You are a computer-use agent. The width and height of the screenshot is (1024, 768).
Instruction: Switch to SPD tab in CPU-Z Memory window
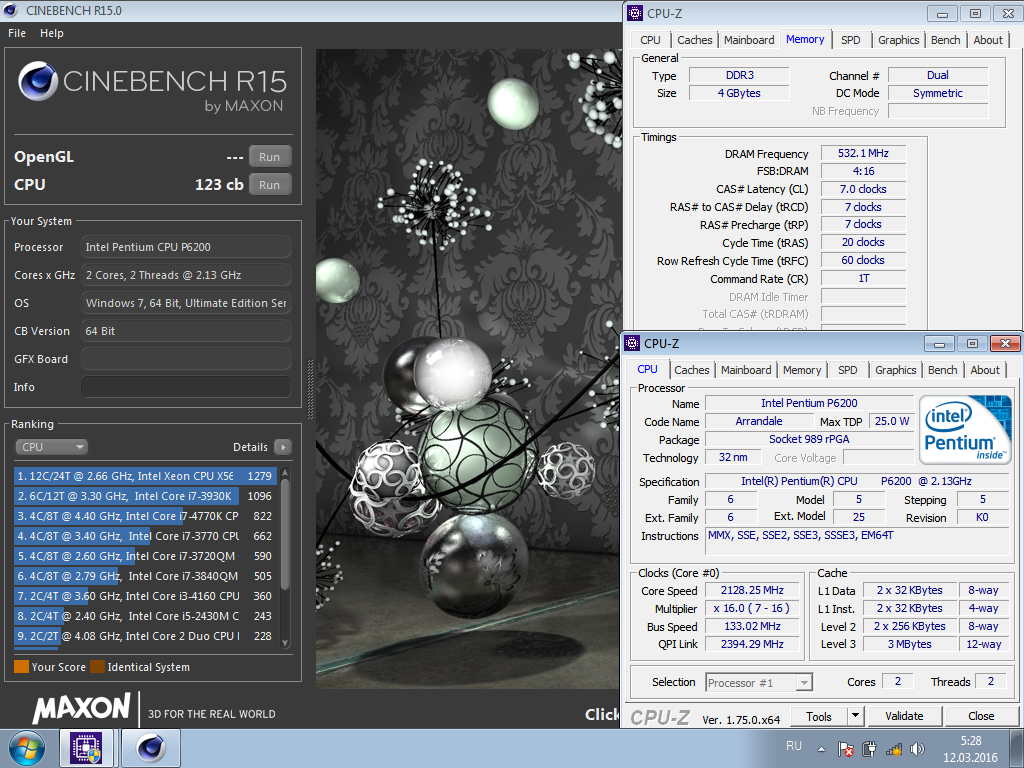pyautogui.click(x=850, y=40)
